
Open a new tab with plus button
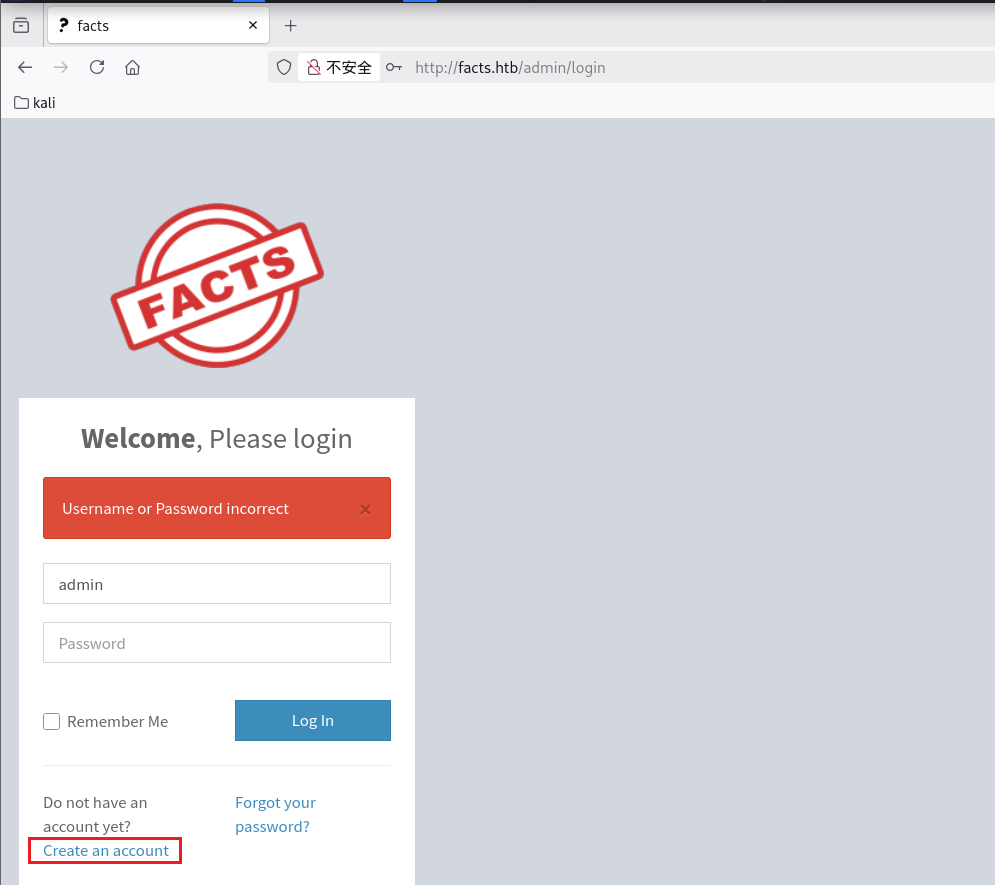(291, 26)
